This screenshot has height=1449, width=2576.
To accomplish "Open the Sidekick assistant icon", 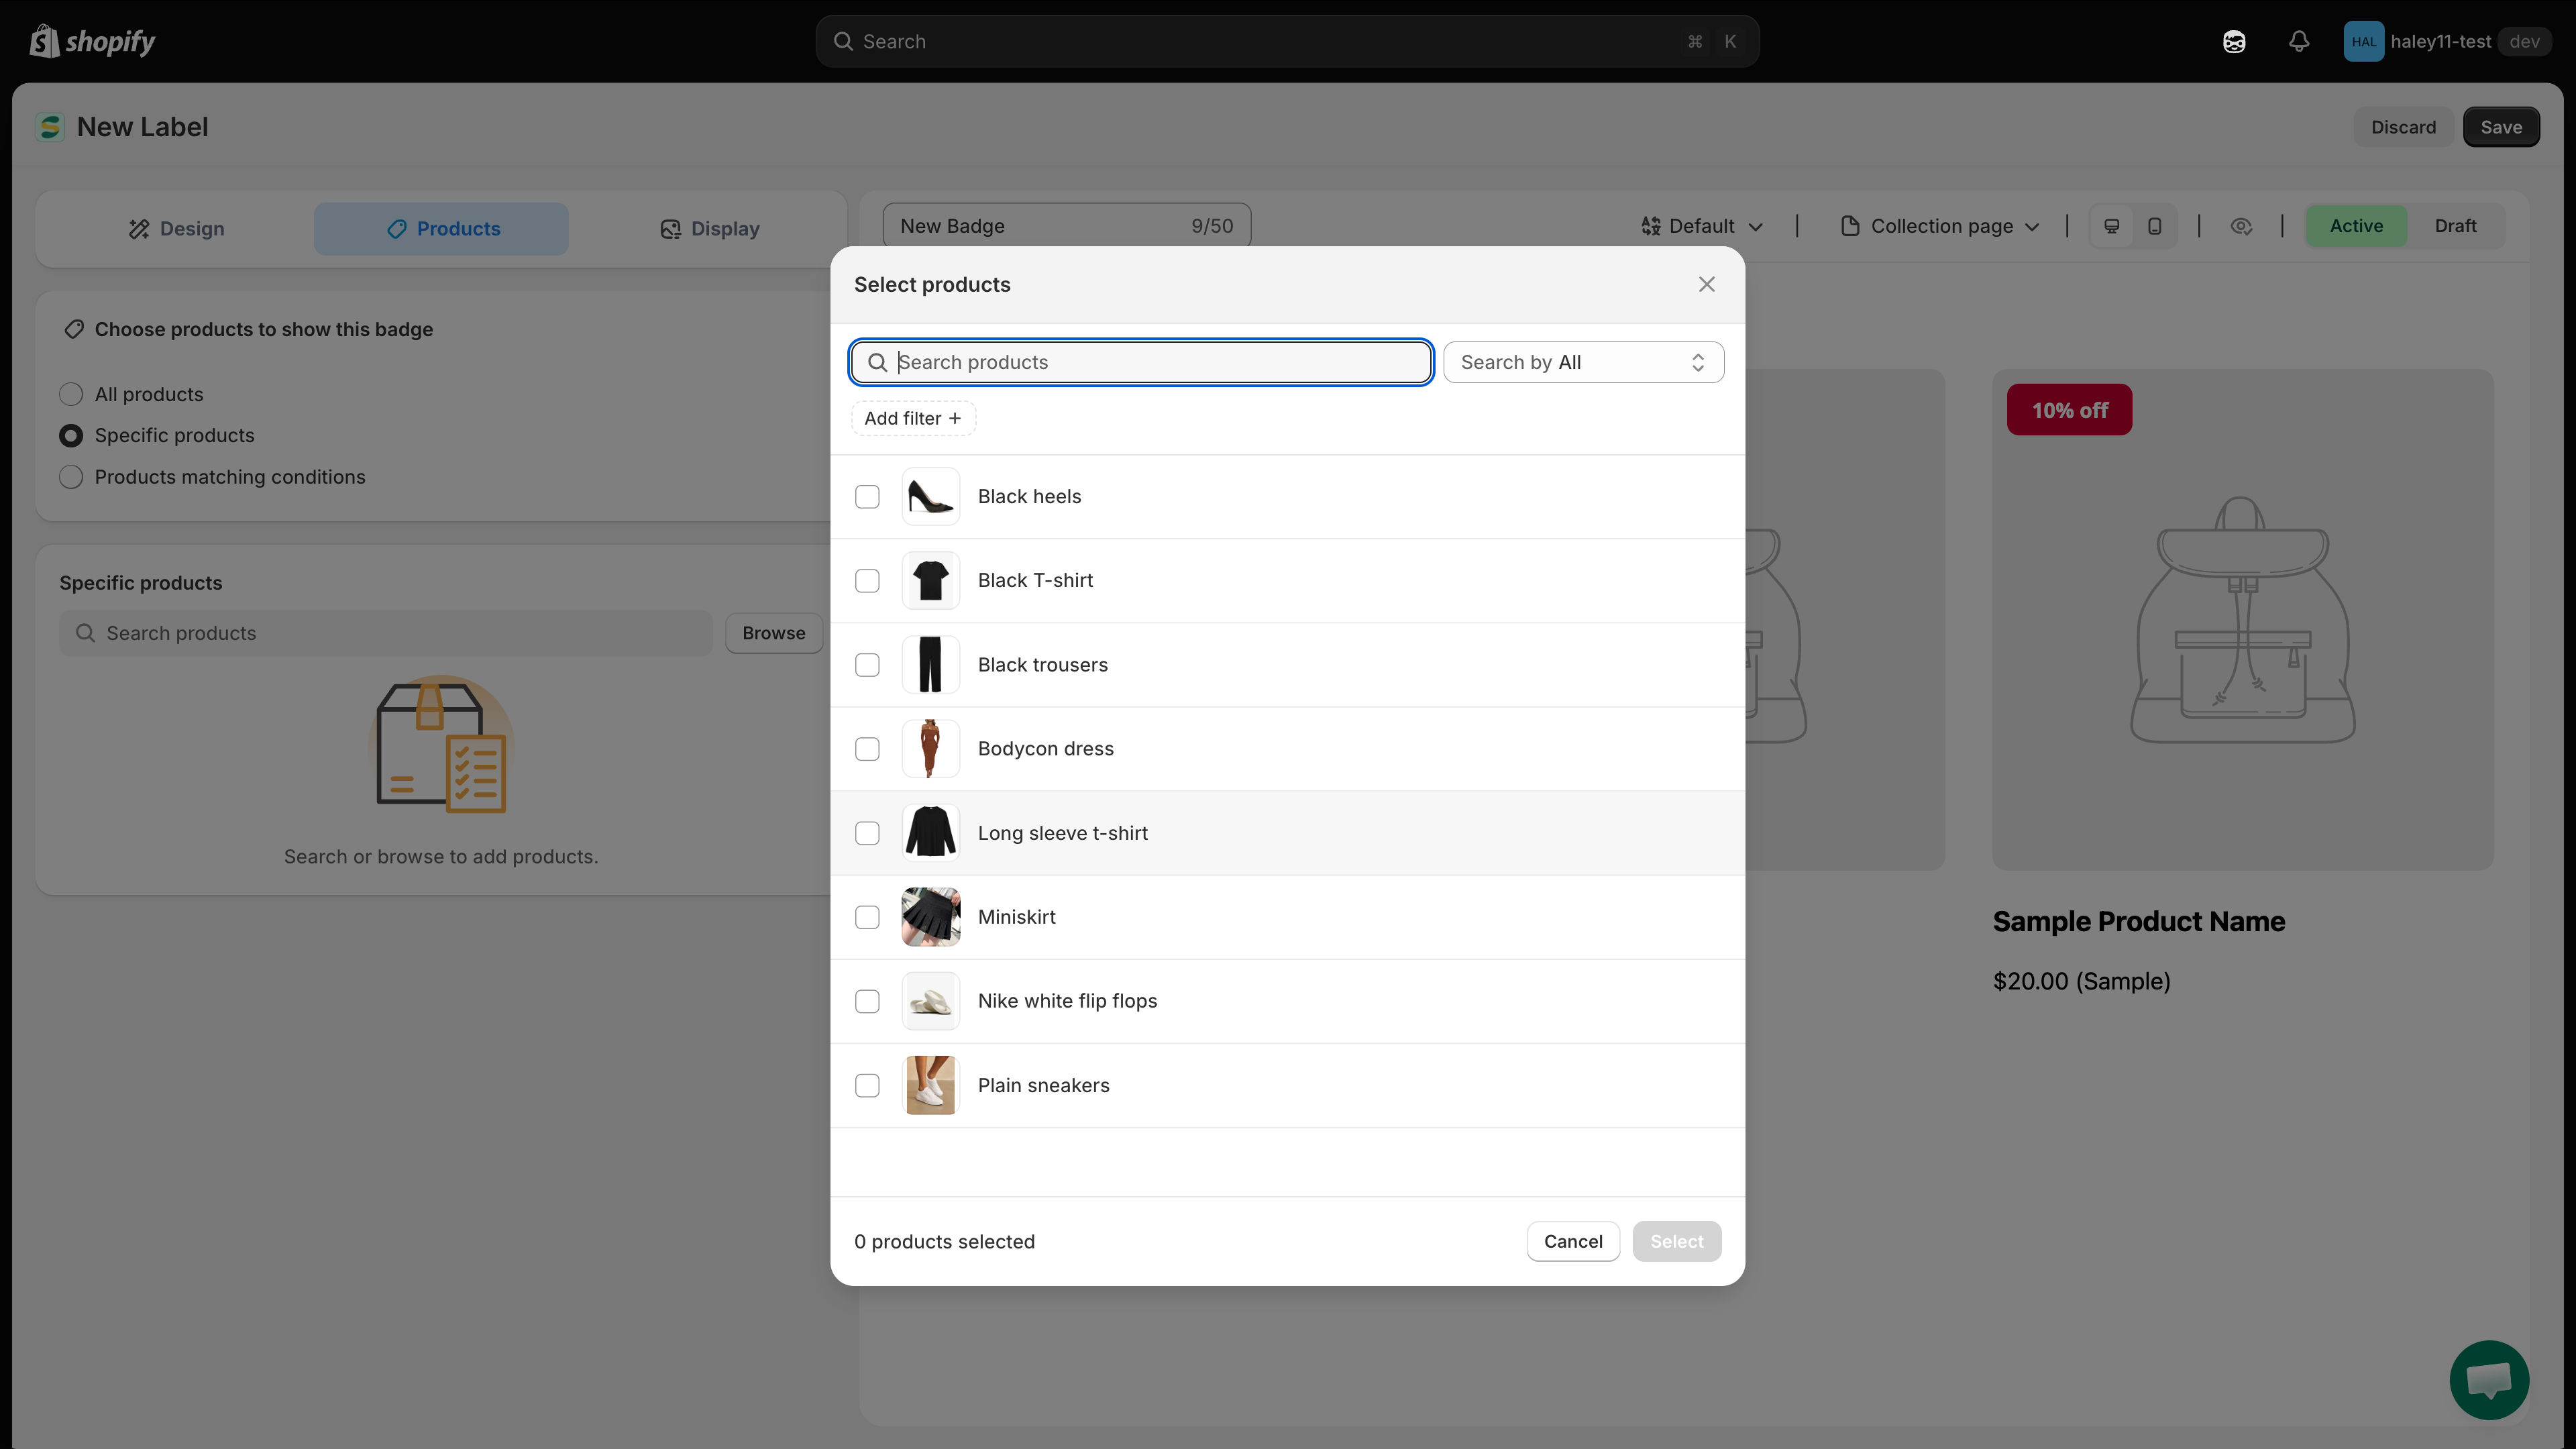I will coord(2234,41).
